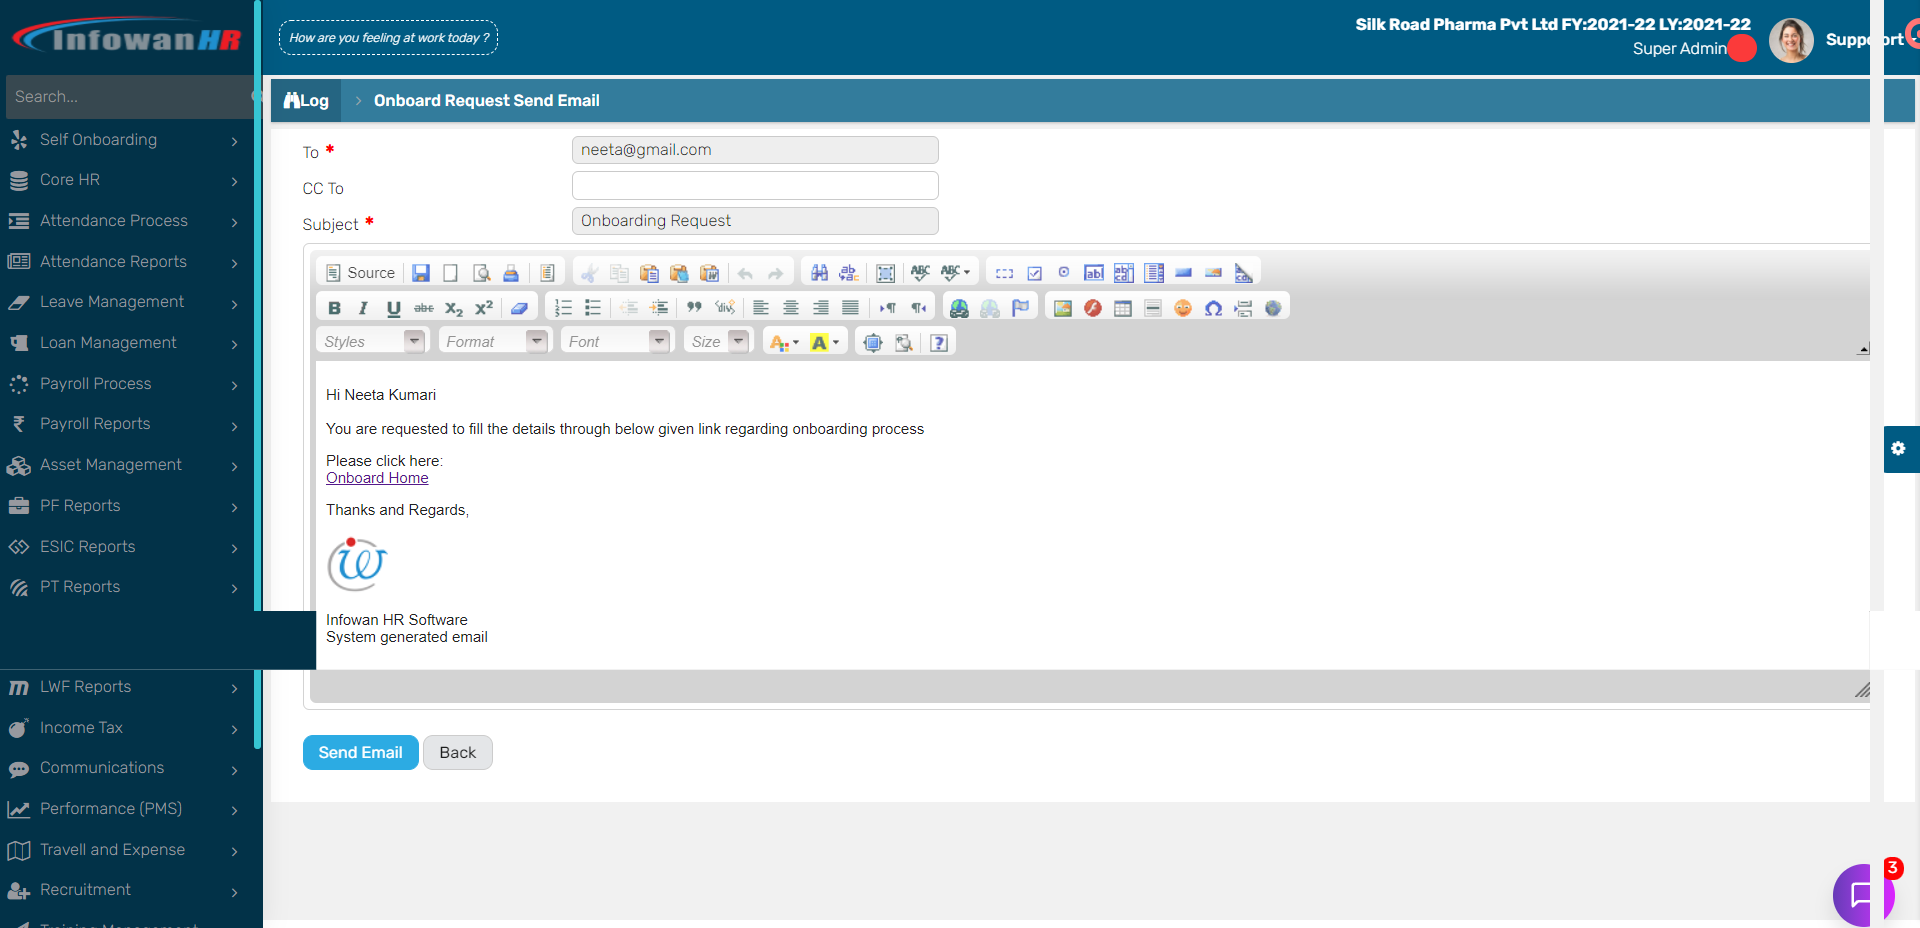Toggle bold formatting in the editor
The height and width of the screenshot is (928, 1920).
[x=335, y=307]
